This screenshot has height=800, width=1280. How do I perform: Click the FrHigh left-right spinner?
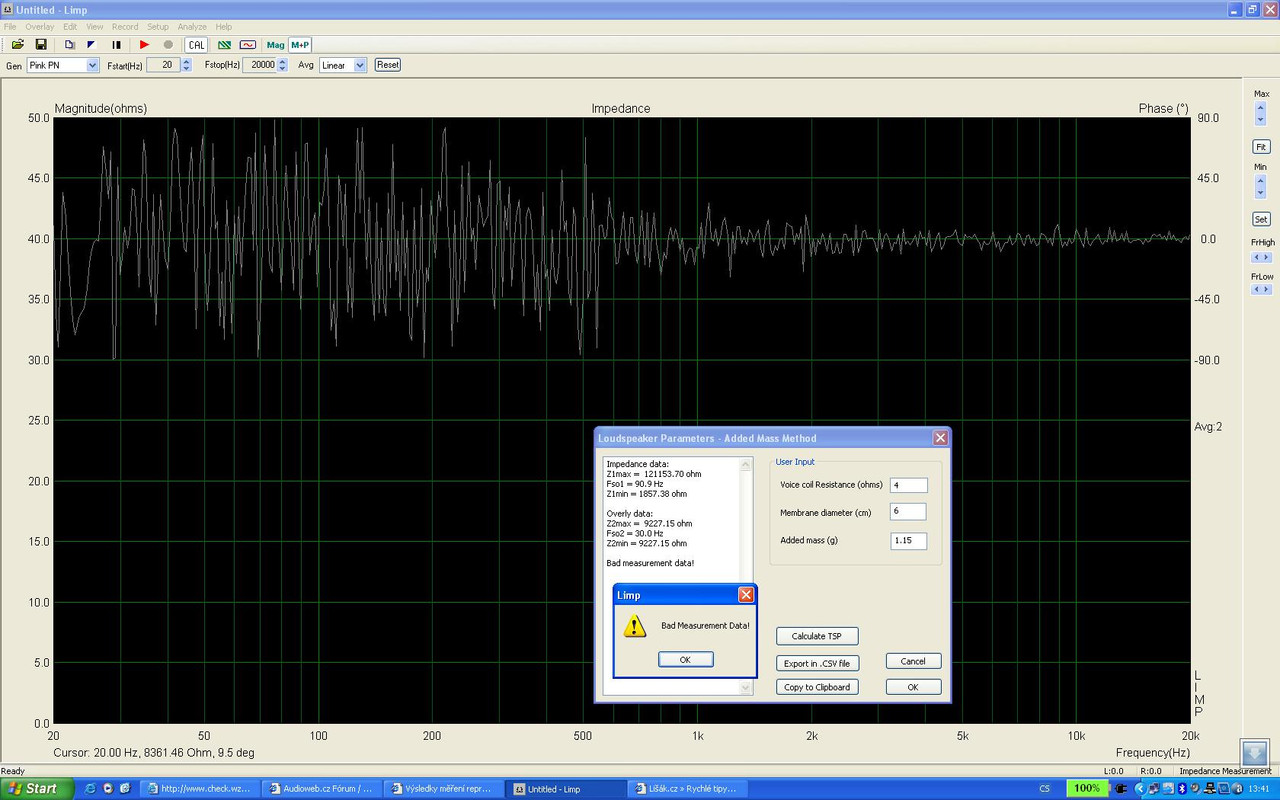[1261, 257]
